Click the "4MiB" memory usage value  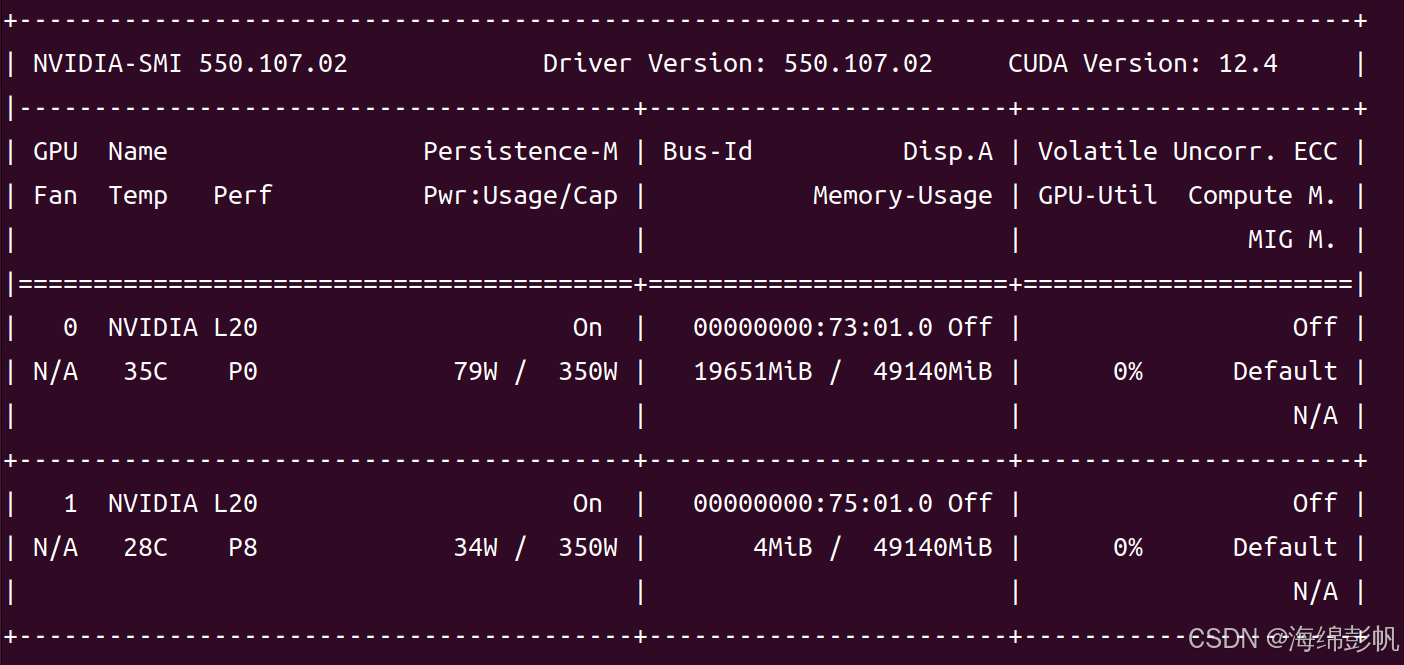tap(782, 548)
